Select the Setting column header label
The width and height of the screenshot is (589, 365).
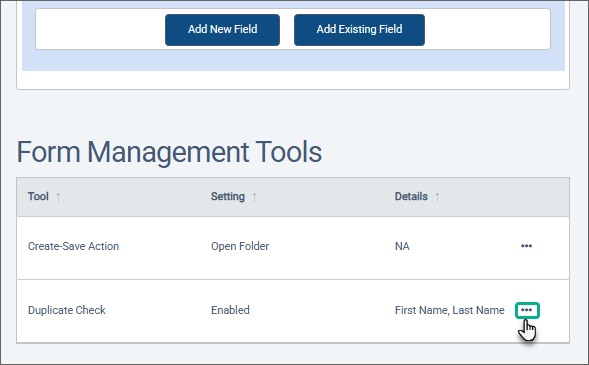[x=228, y=196]
